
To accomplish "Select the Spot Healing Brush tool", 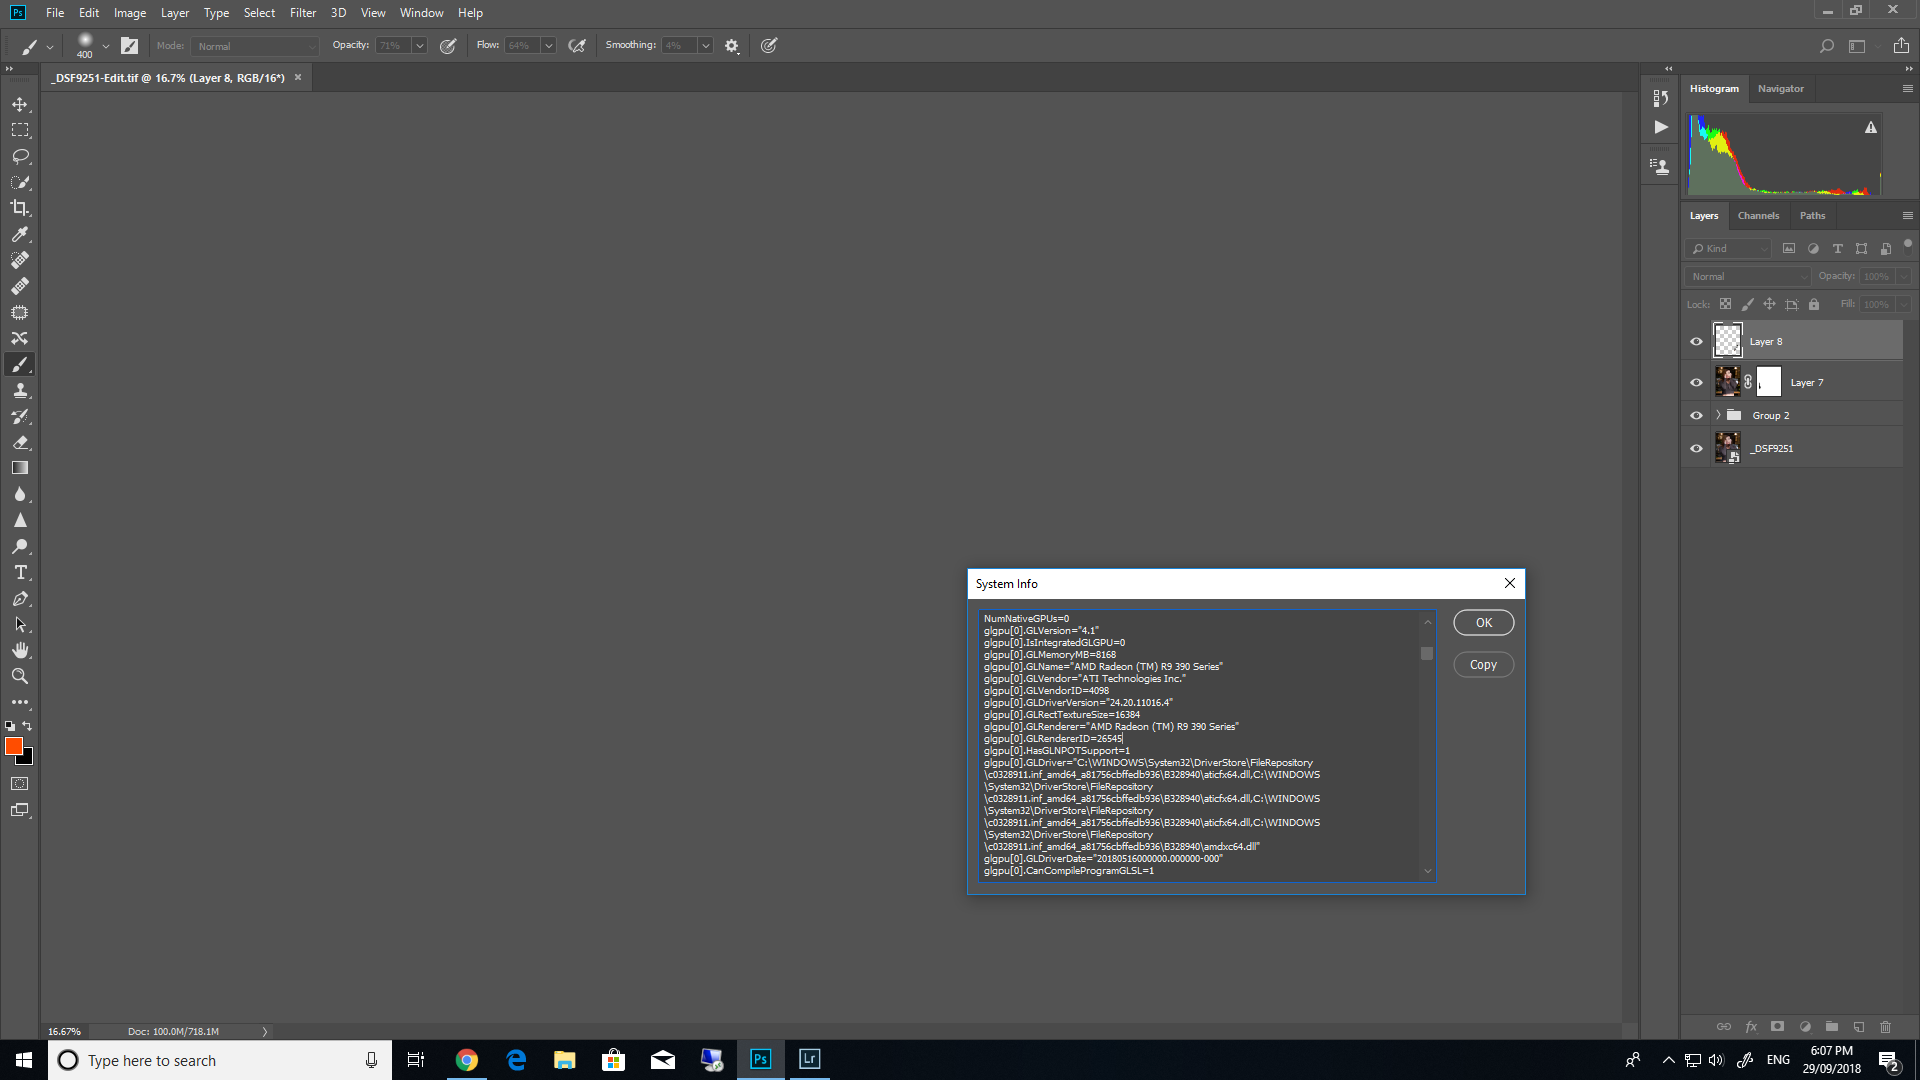I will coord(20,260).
